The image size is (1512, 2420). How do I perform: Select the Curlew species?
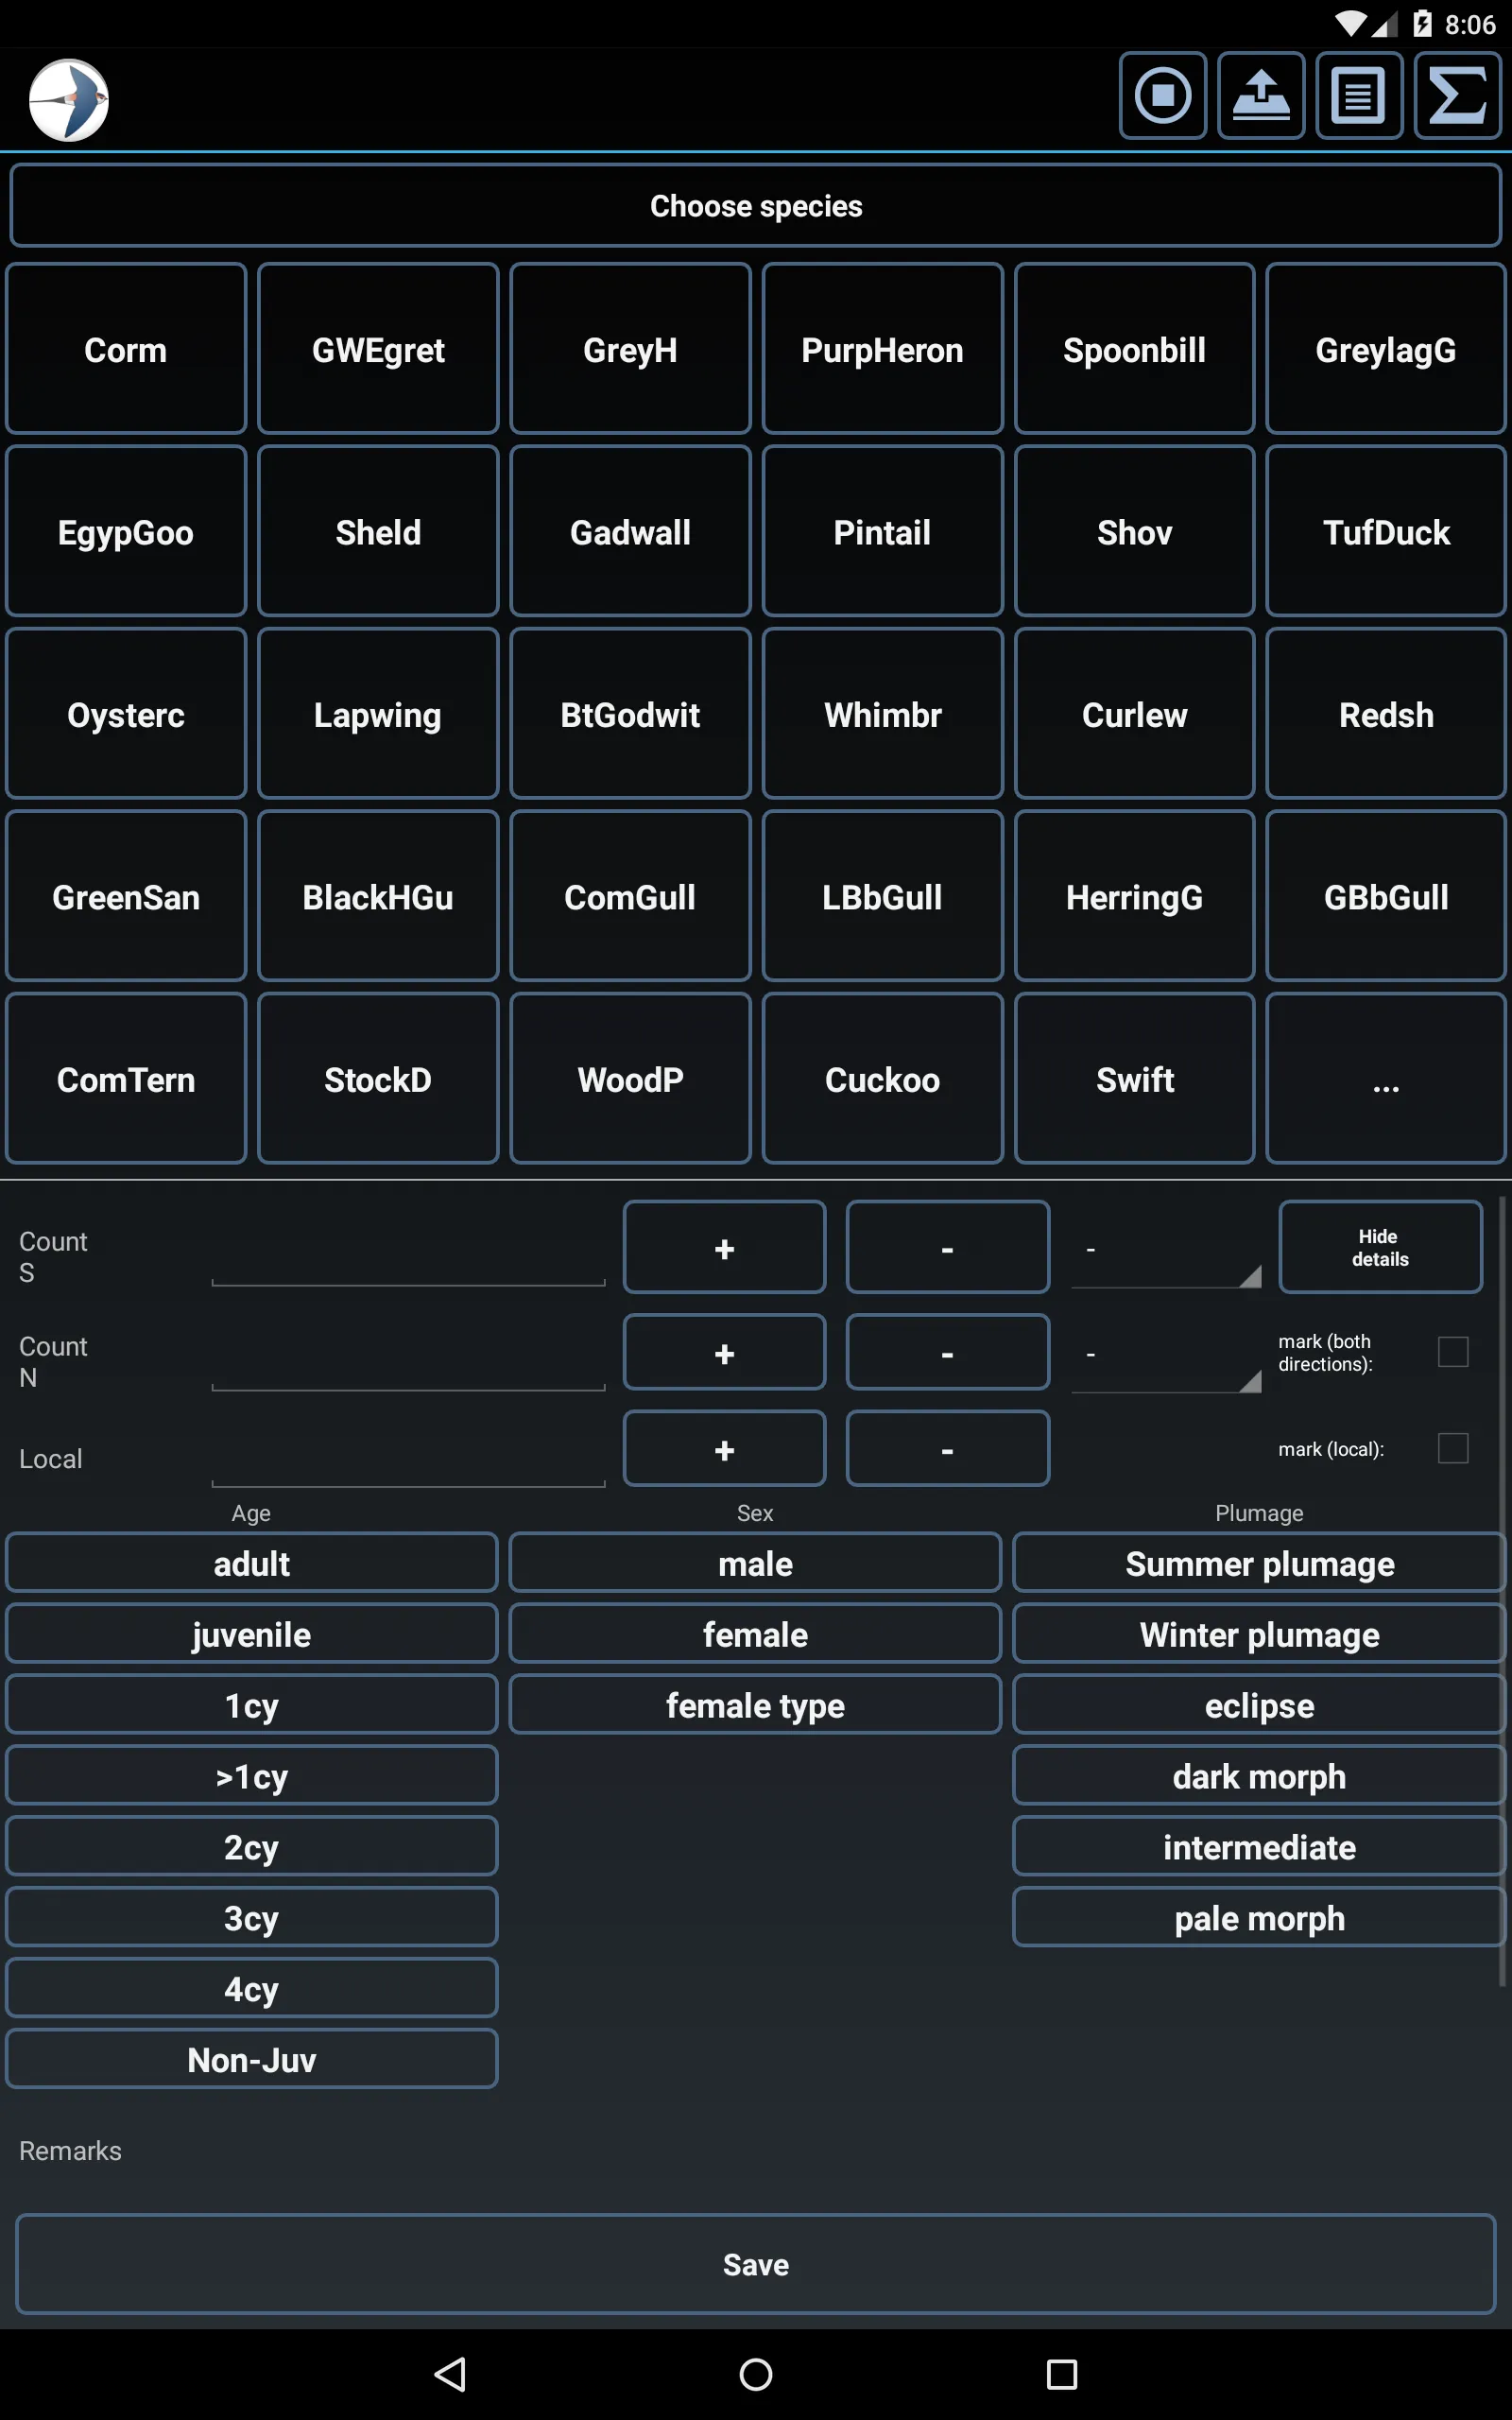tap(1134, 714)
